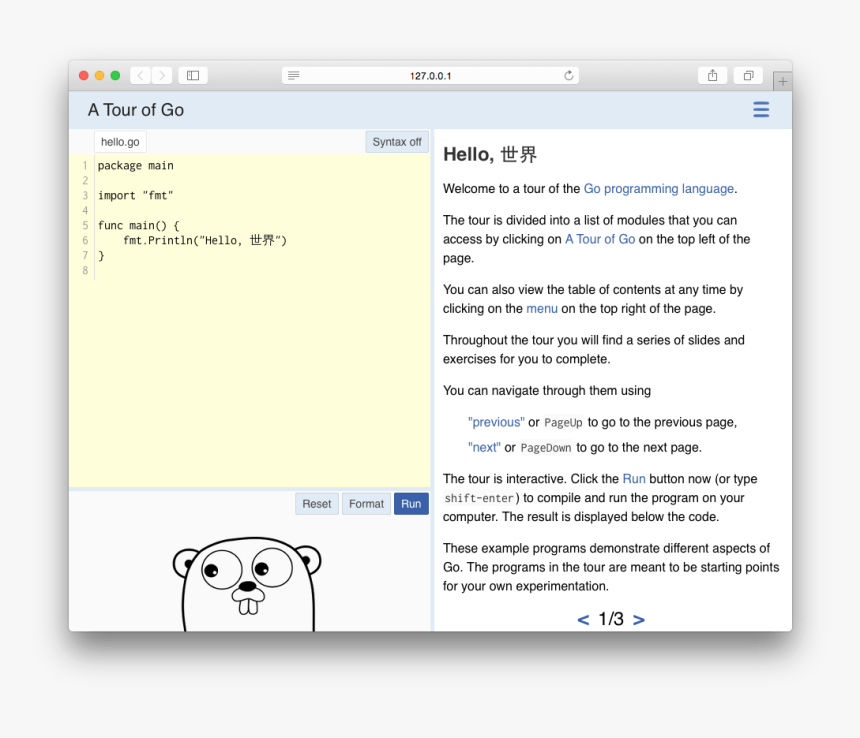
Task: Reload the page with the refresh icon
Action: [x=568, y=74]
